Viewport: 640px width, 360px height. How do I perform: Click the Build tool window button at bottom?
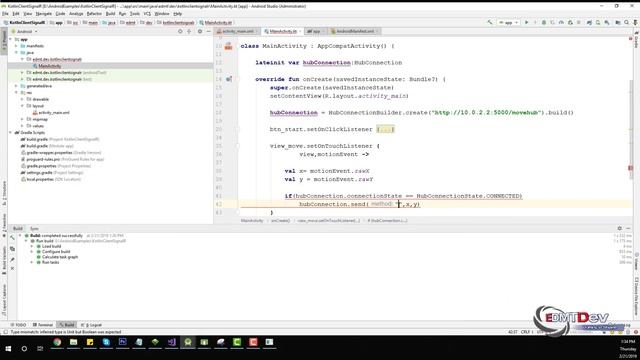coord(67,325)
